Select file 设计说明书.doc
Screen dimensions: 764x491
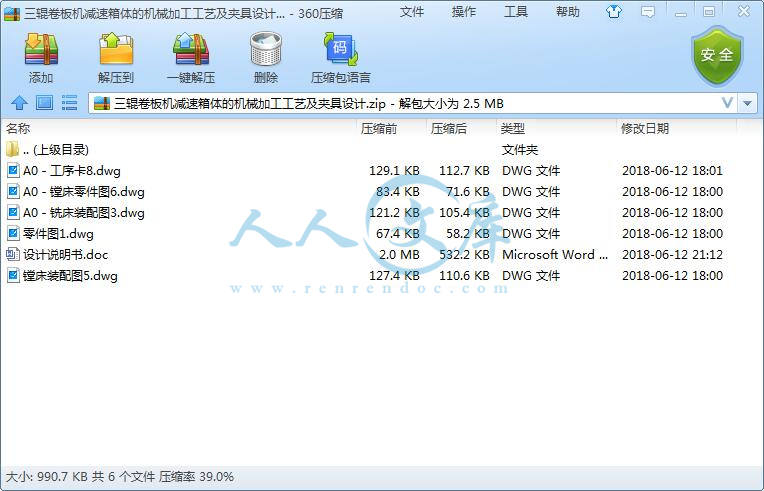(370, 254)
